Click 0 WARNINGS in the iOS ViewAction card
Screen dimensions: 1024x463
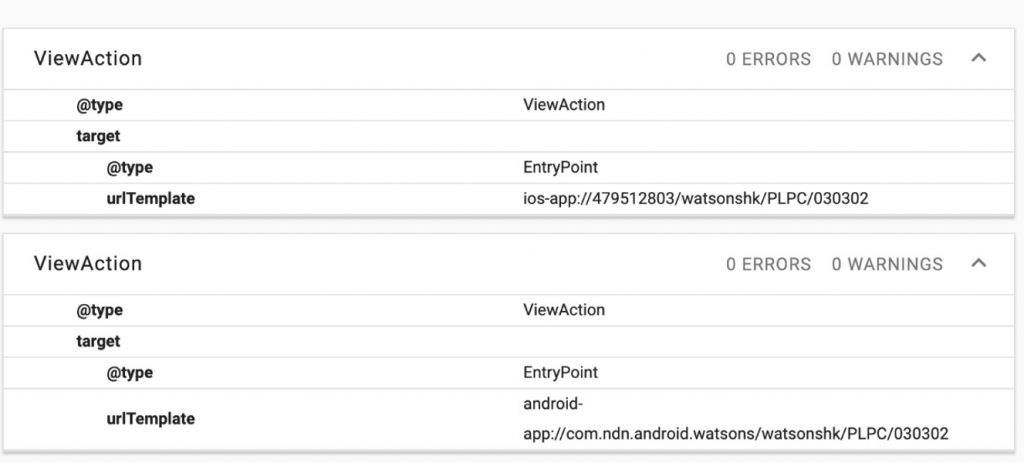887,59
